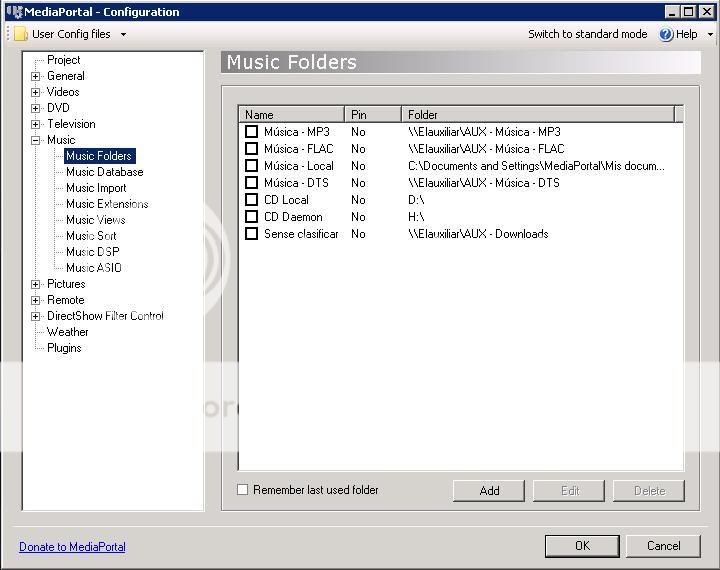Close the MediaPortal Configuration window
720x570 pixels.
pyautogui.click(x=706, y=11)
